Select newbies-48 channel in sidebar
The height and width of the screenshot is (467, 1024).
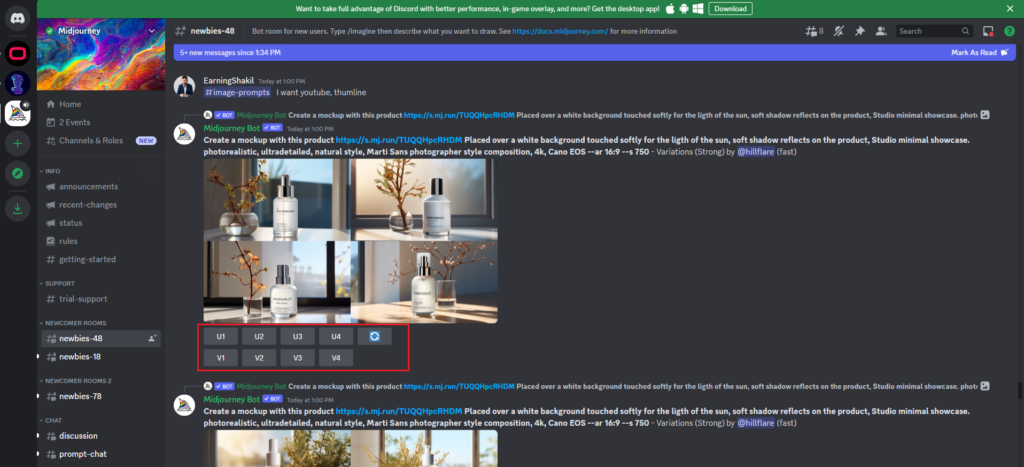[101, 338]
